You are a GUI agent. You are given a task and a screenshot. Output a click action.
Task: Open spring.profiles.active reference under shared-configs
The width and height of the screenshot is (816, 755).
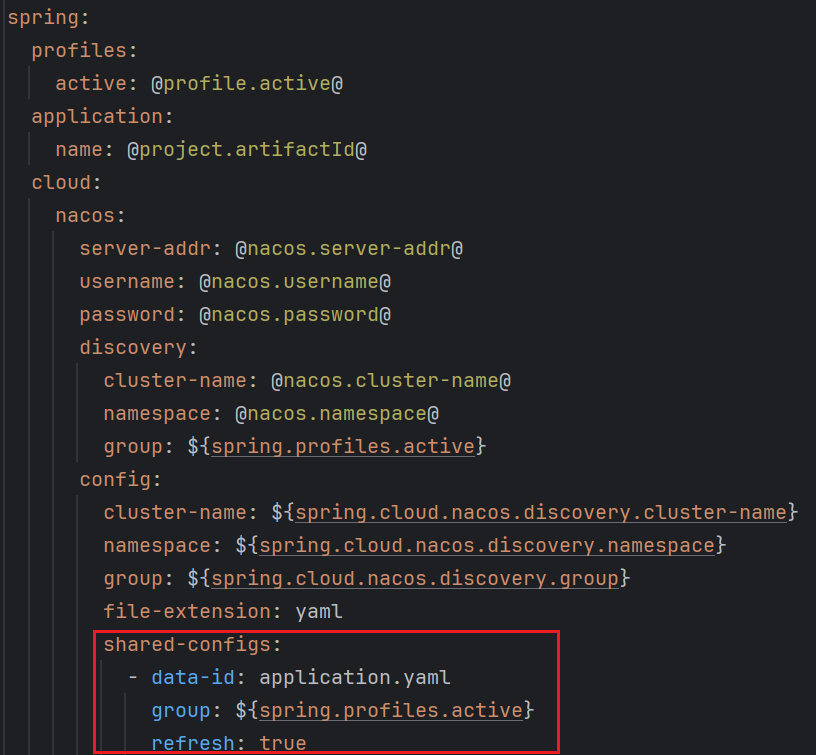(x=391, y=711)
